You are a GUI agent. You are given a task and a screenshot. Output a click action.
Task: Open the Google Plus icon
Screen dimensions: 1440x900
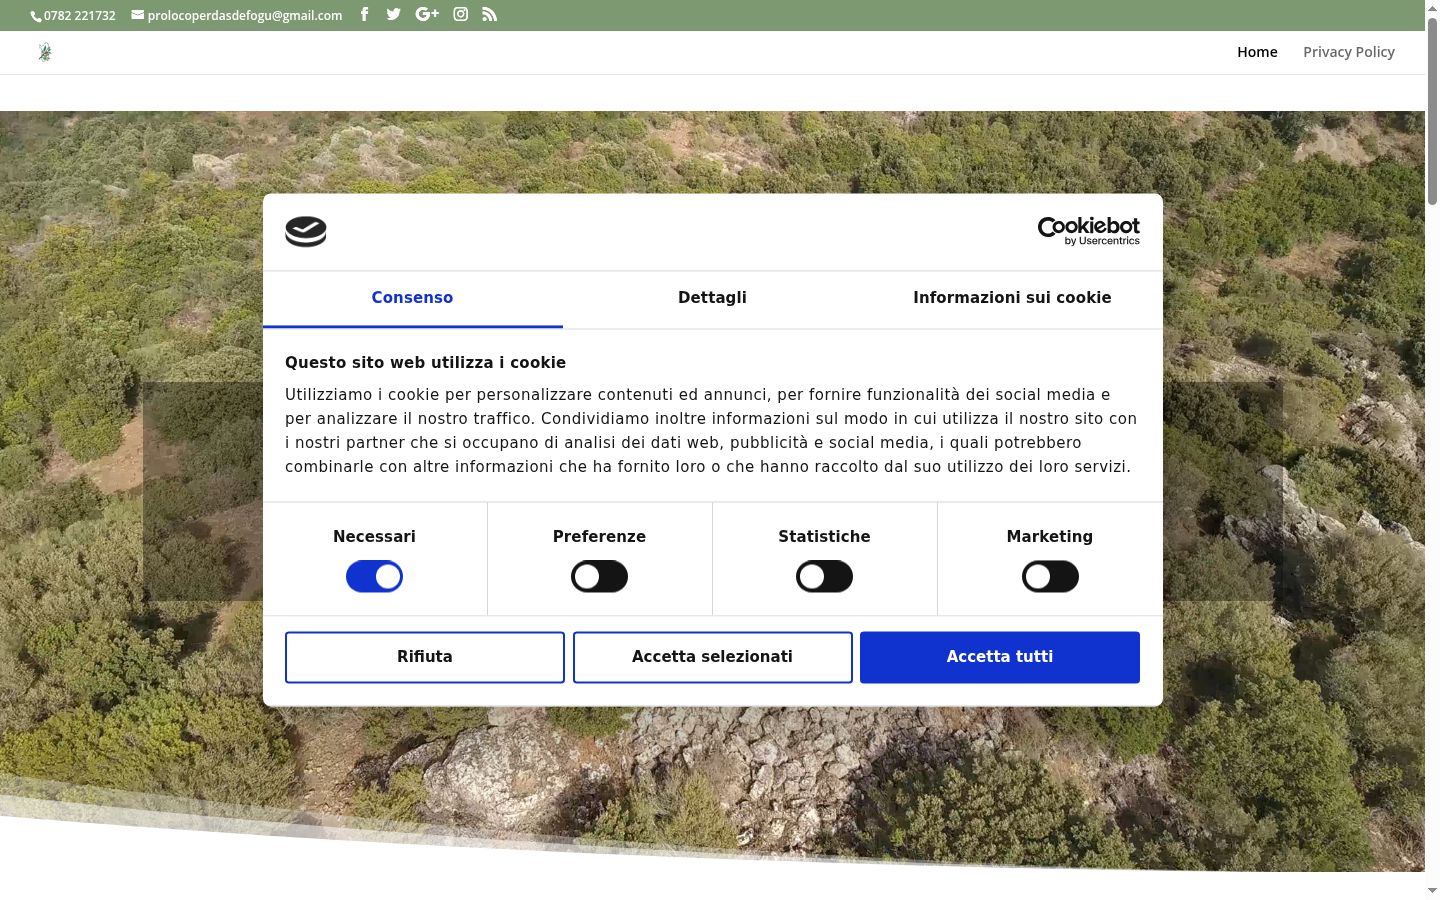tap(427, 14)
